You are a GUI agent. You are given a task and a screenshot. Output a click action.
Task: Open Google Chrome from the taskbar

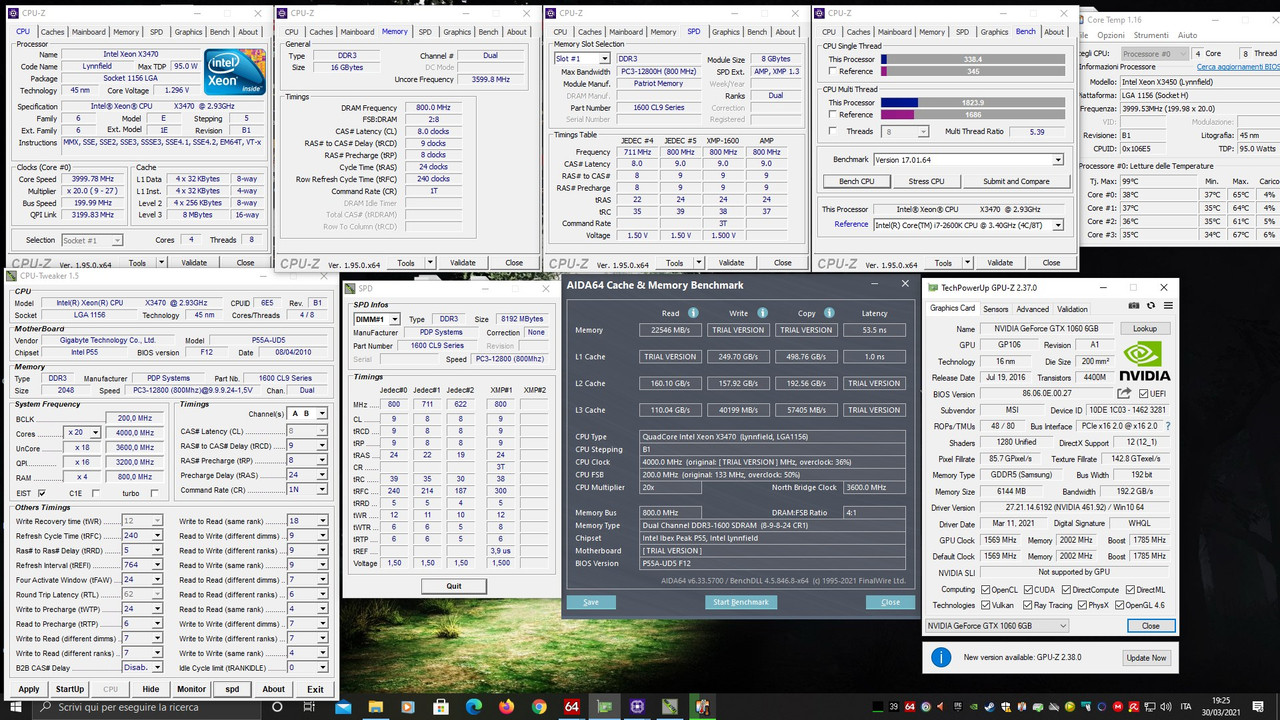click(x=539, y=707)
